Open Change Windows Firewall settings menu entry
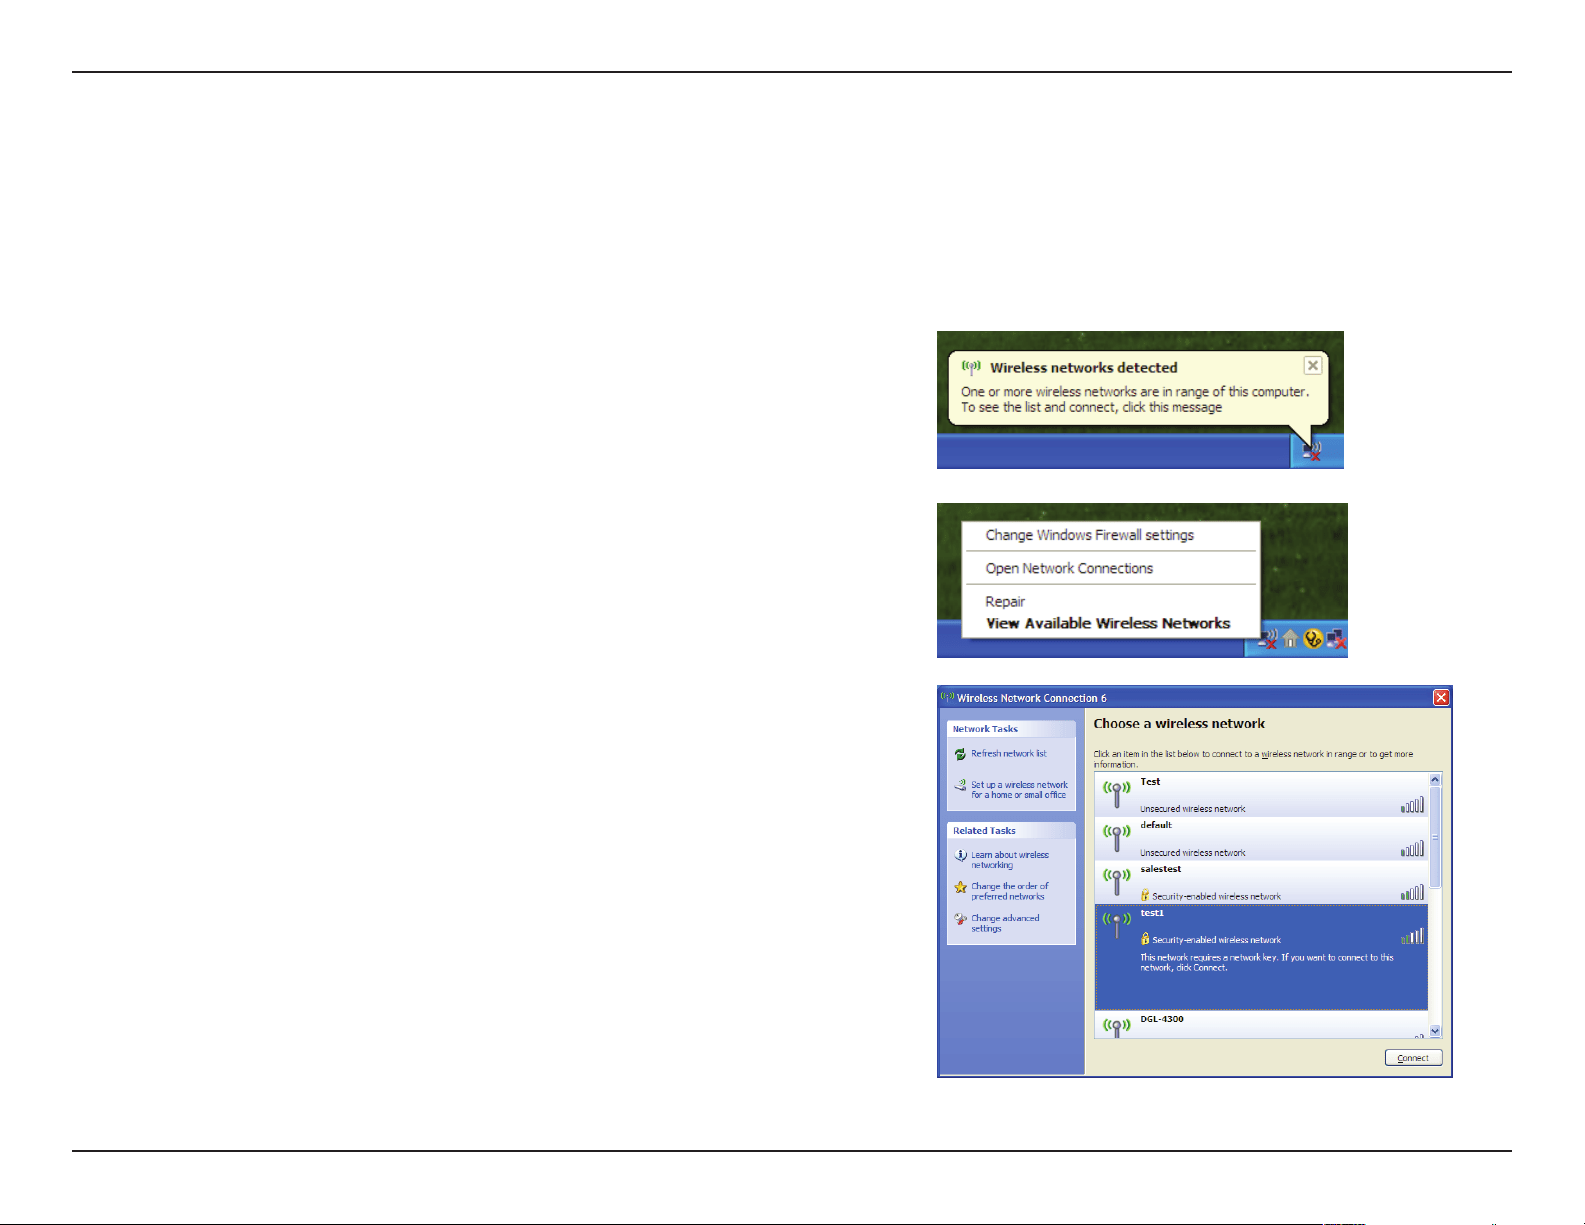This screenshot has width=1585, height=1225. pos(1089,535)
